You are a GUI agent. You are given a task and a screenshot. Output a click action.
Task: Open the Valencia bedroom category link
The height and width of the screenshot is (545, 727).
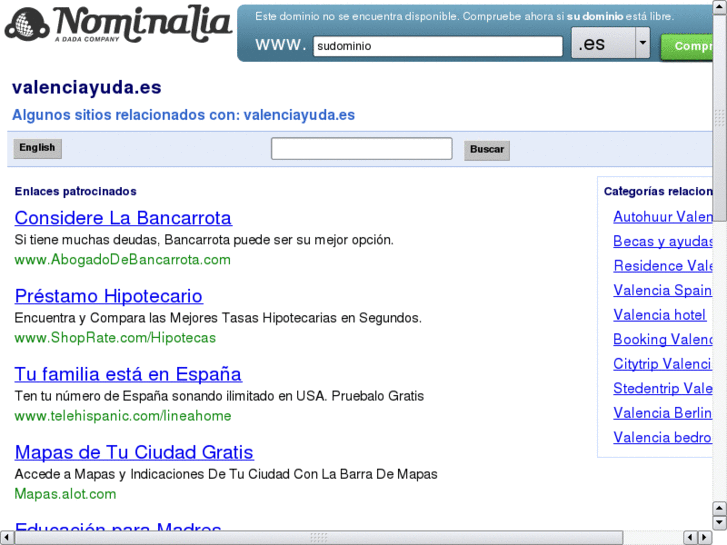[662, 437]
